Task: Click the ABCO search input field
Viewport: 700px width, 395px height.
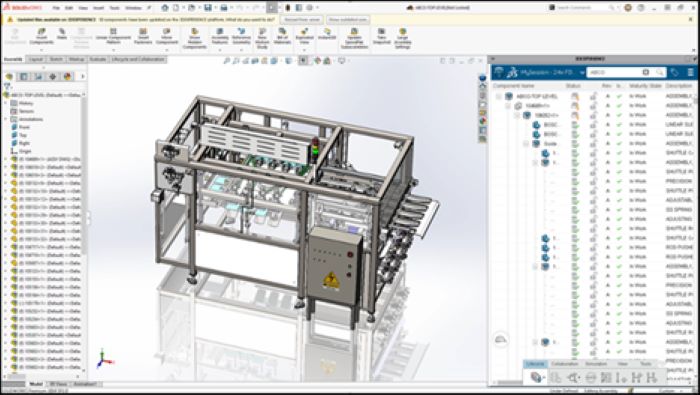Action: (615, 72)
